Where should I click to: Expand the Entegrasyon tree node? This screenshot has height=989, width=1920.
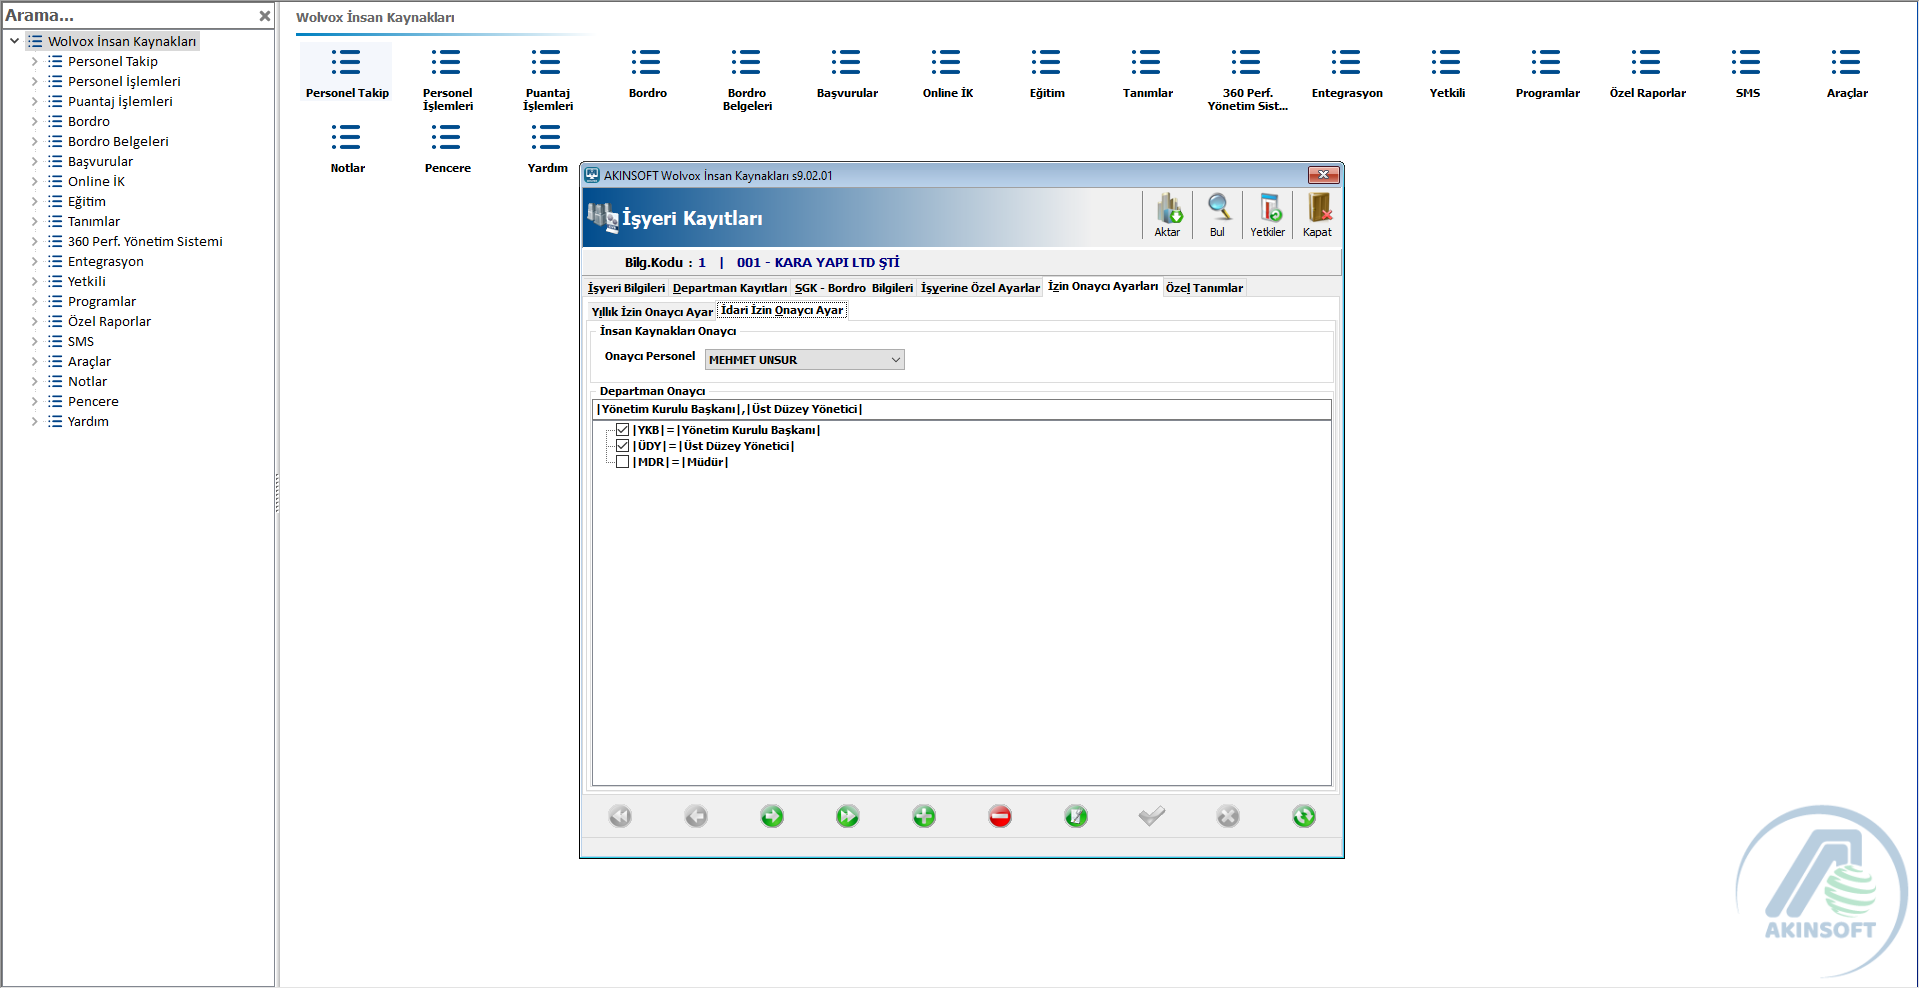(34, 261)
